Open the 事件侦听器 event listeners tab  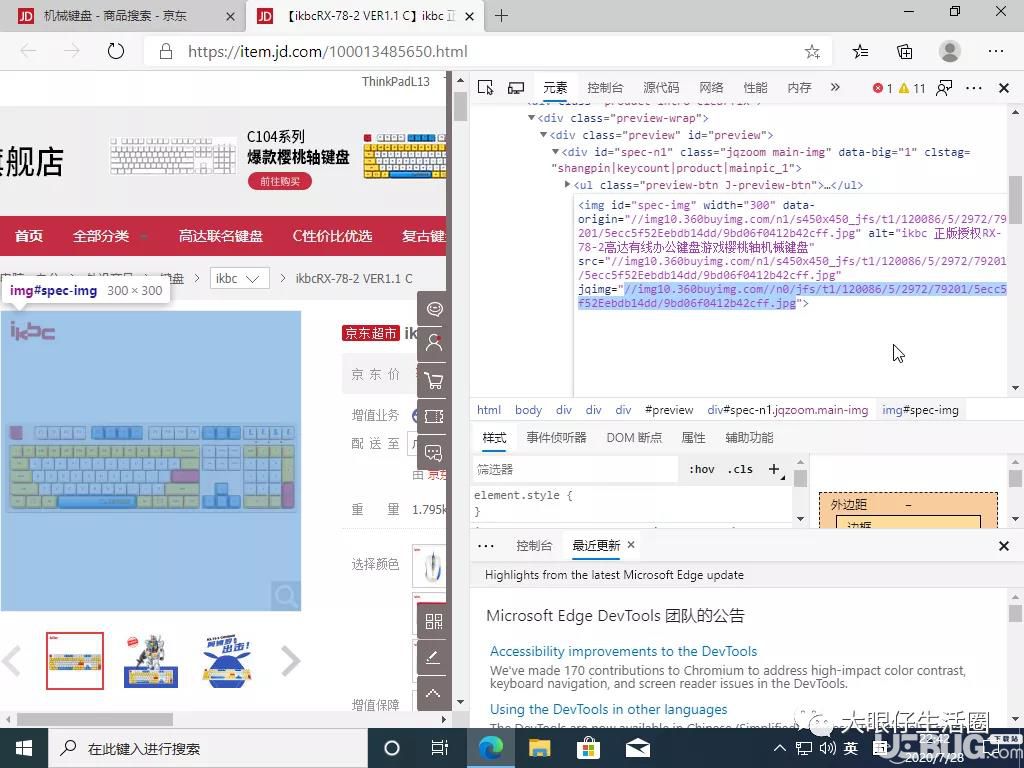click(556, 438)
